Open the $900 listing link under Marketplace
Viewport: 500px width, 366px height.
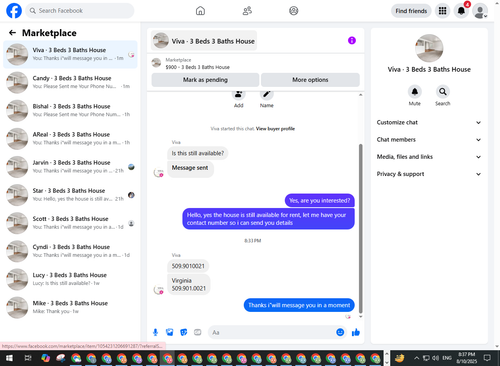tap(198, 67)
